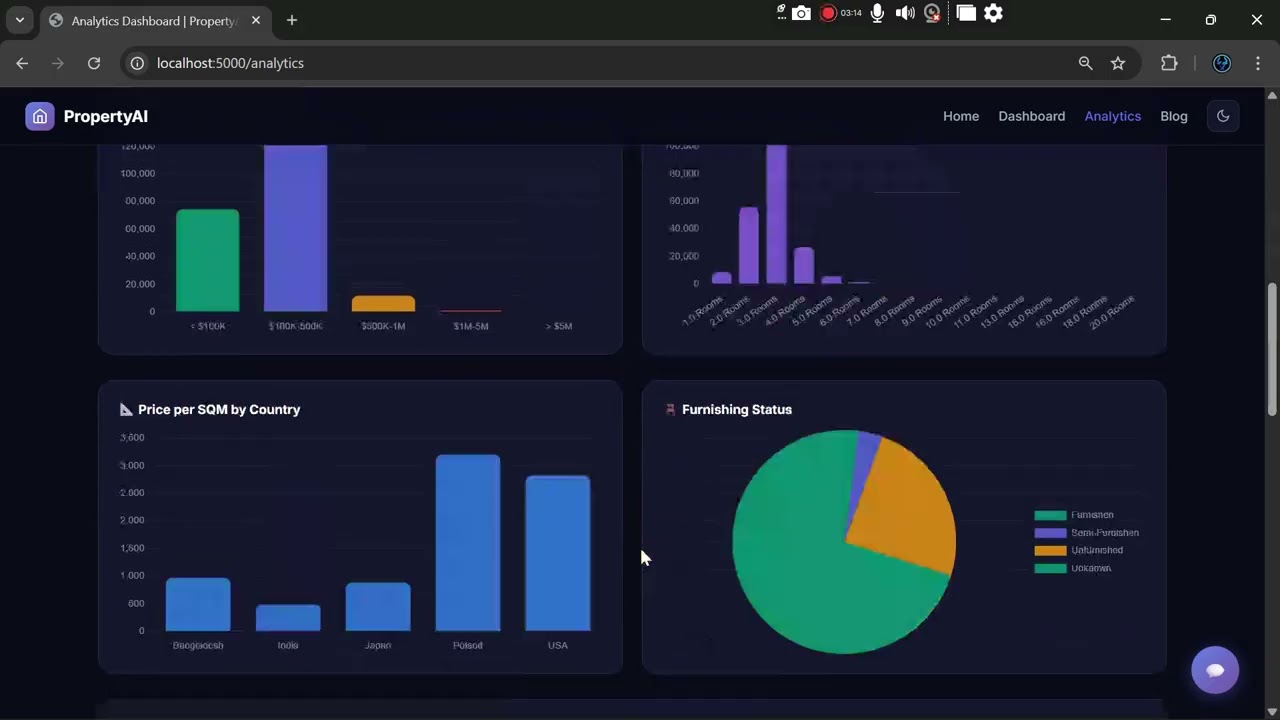Click the chair icon beside Furnishing Status
1280x720 pixels.
click(670, 409)
